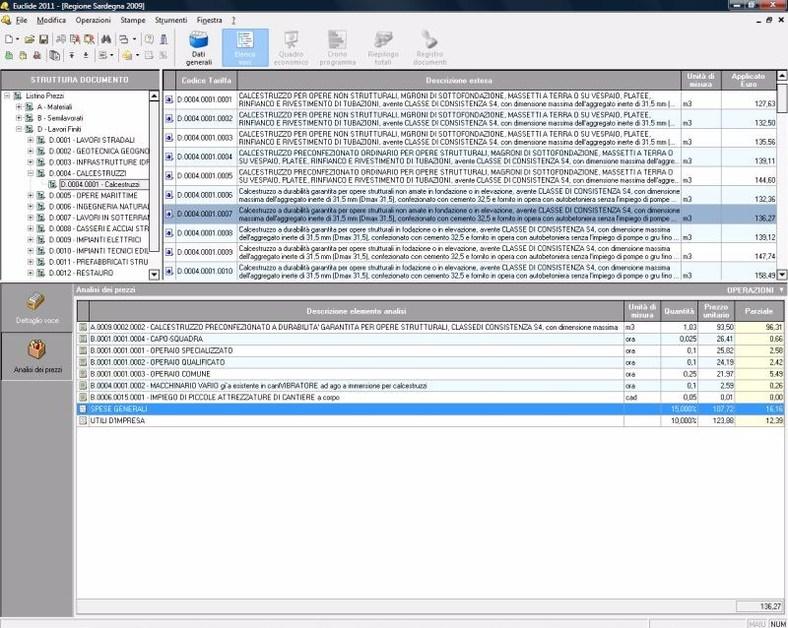Select the Analisi dei prezzi side icon
The width and height of the screenshot is (788, 628).
click(x=36, y=356)
